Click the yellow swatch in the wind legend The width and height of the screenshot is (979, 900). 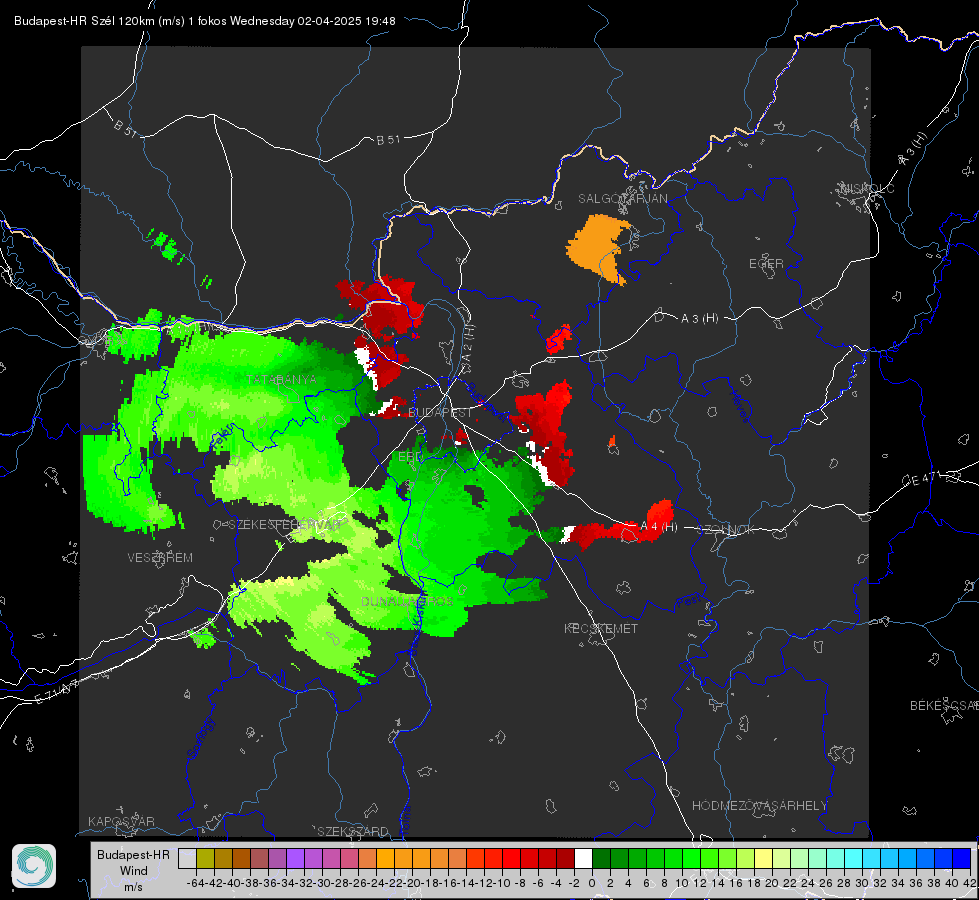[x=763, y=858]
